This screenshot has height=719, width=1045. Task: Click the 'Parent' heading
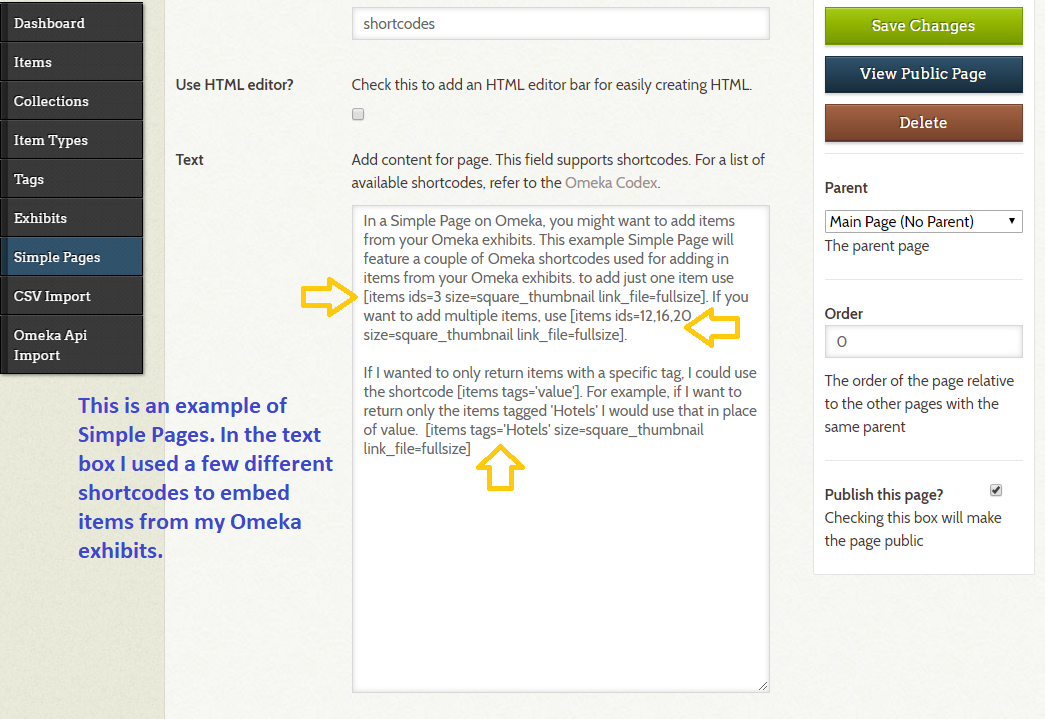[x=846, y=188]
